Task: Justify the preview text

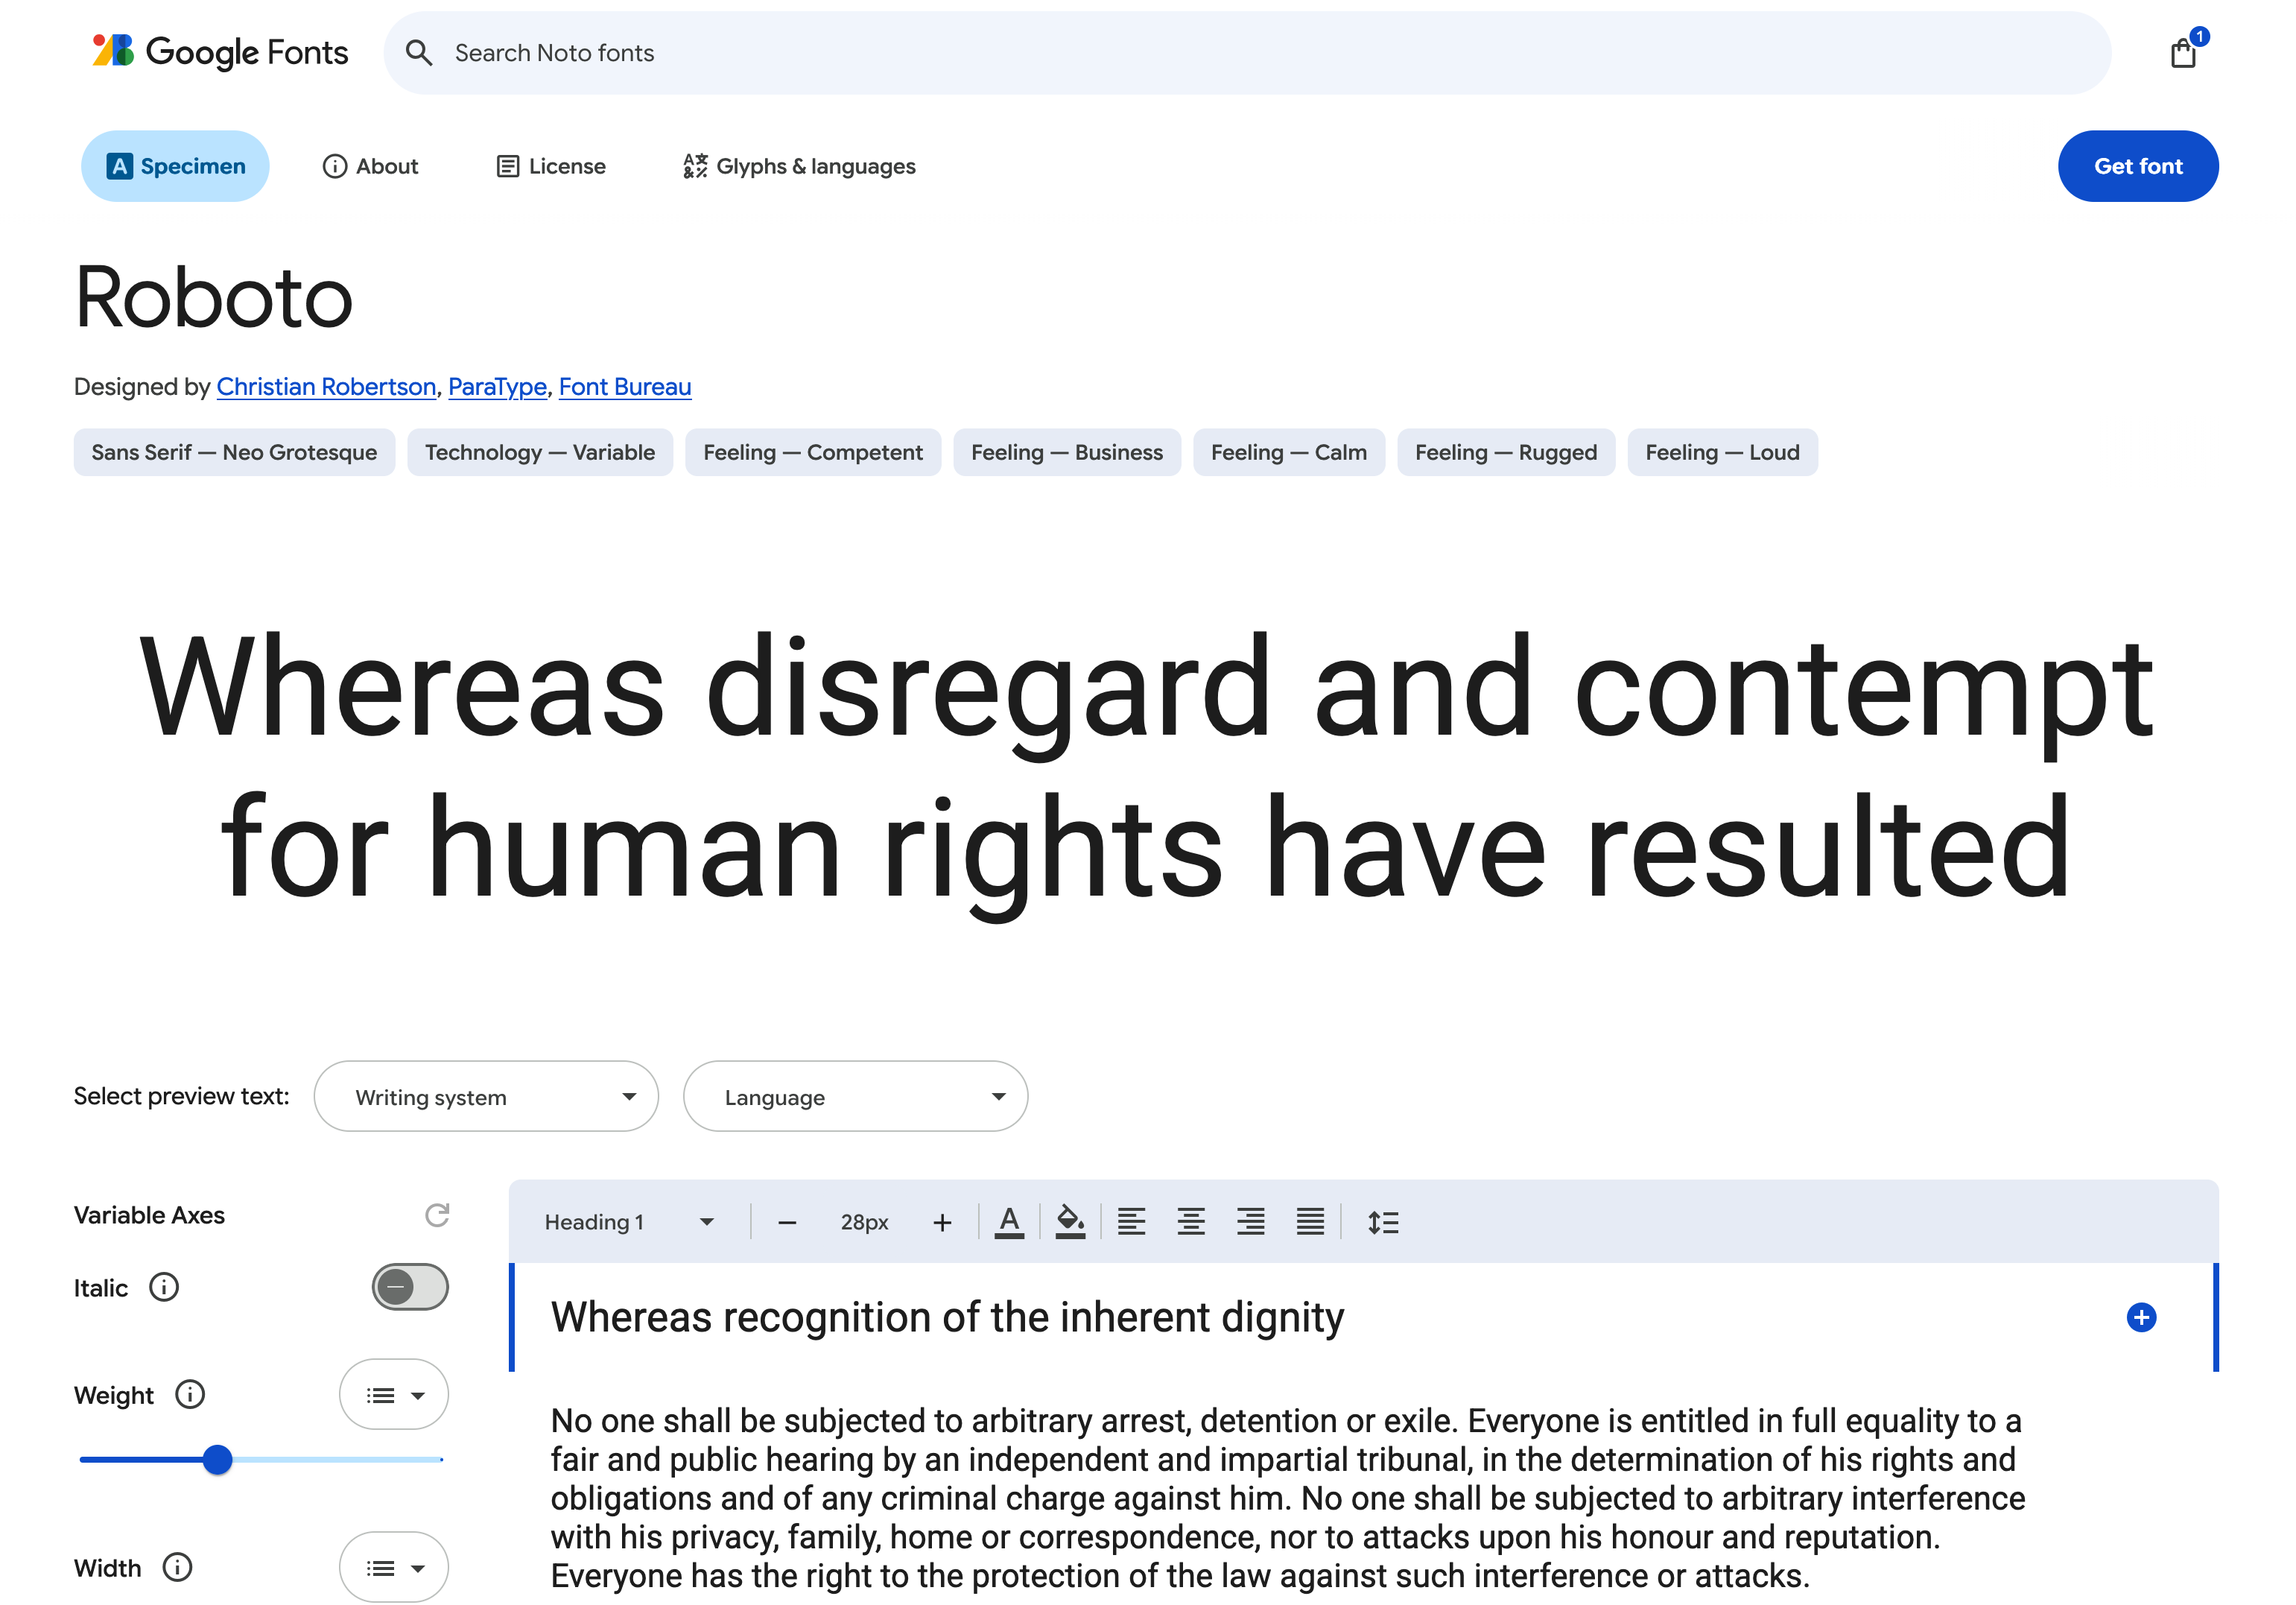Action: pyautogui.click(x=1310, y=1222)
